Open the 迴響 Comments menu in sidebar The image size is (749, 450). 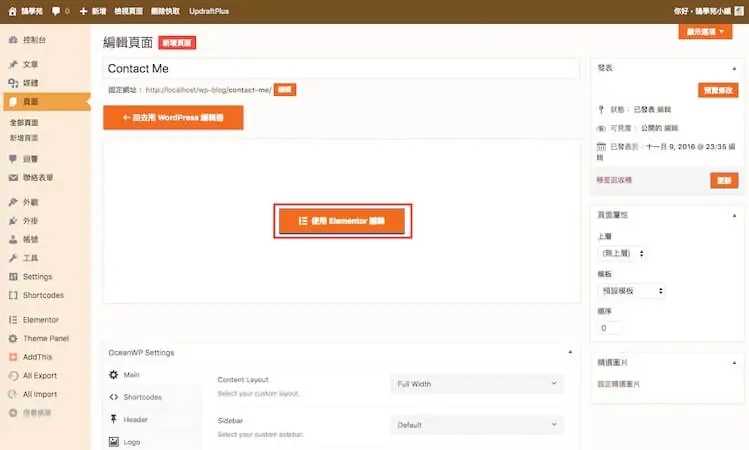tap(24, 159)
